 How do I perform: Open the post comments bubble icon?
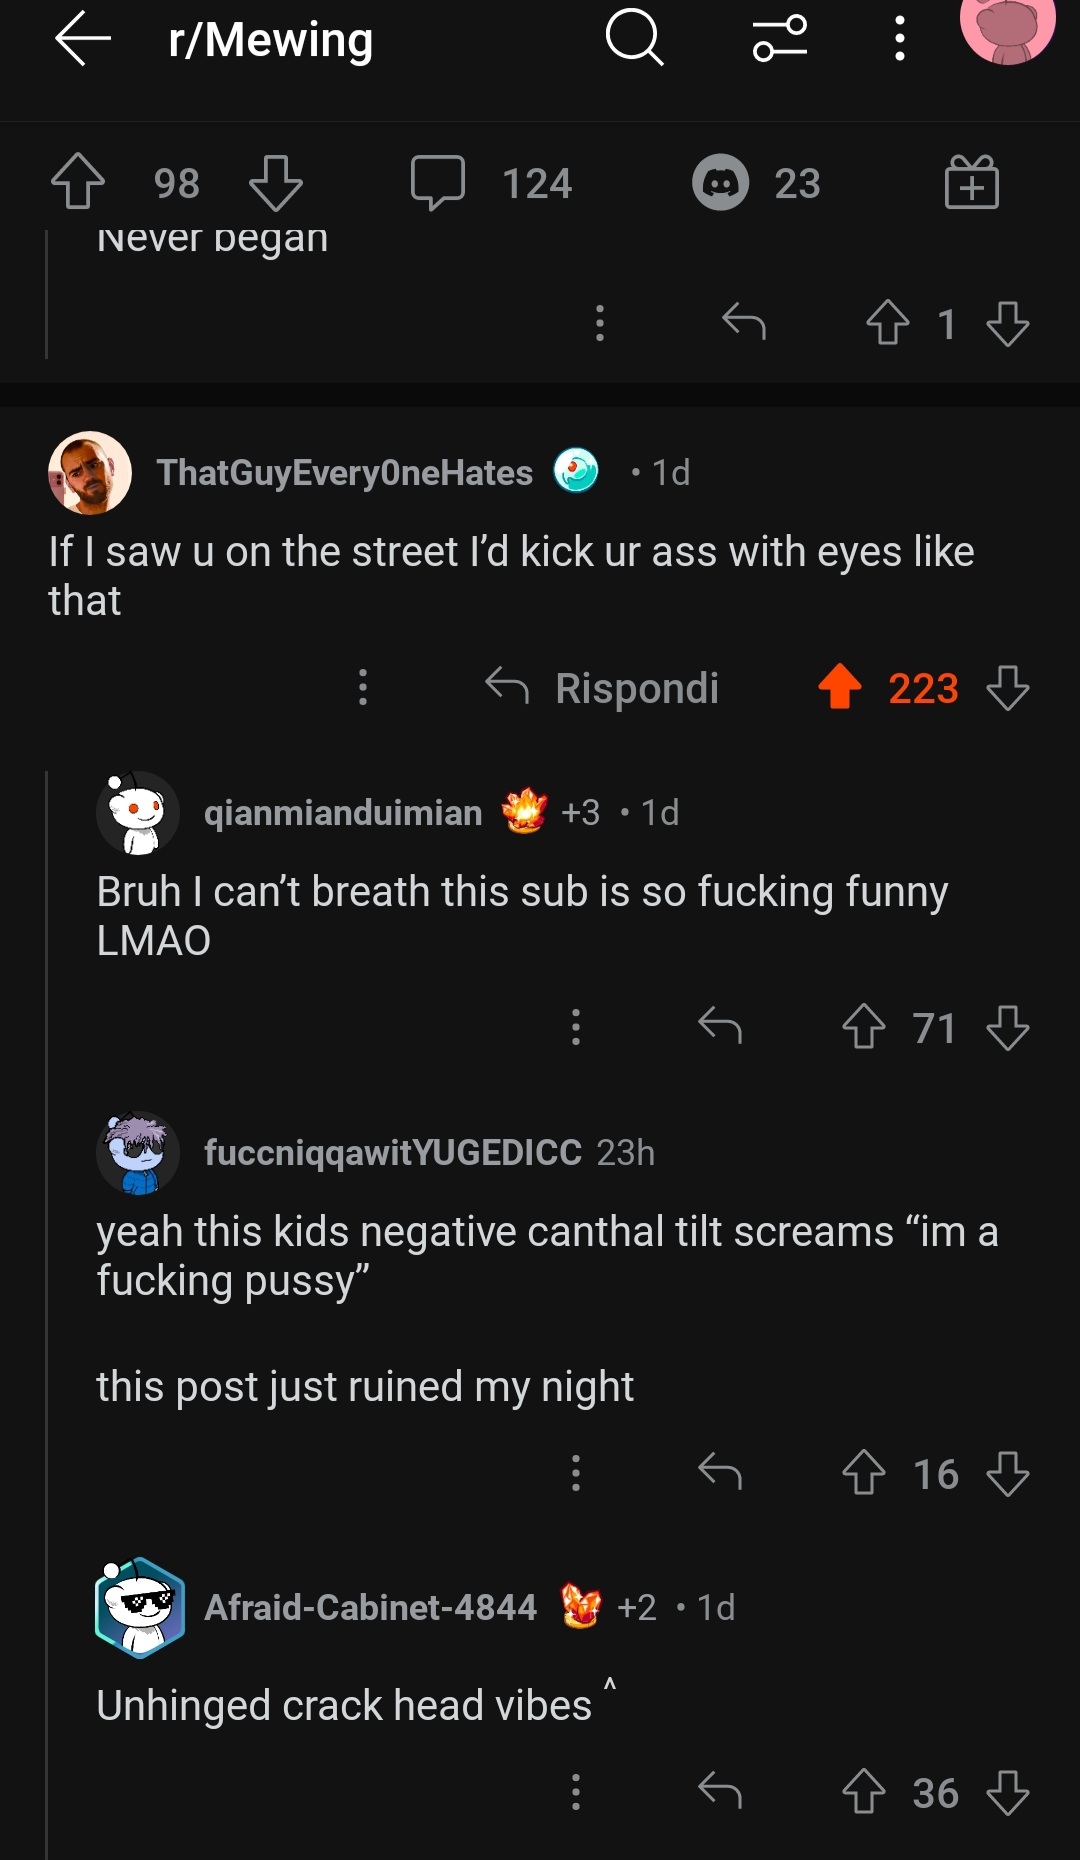[438, 183]
